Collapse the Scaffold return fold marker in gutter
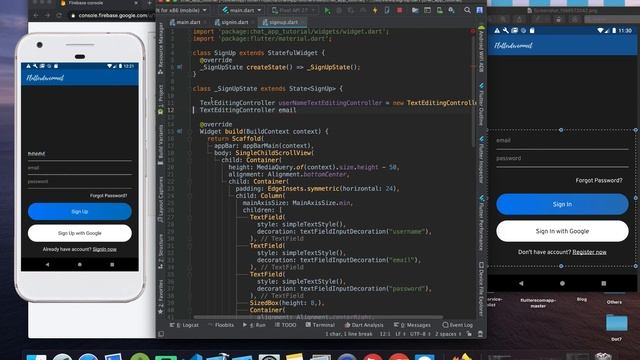Image resolution: width=640 pixels, height=360 pixels. (190, 139)
